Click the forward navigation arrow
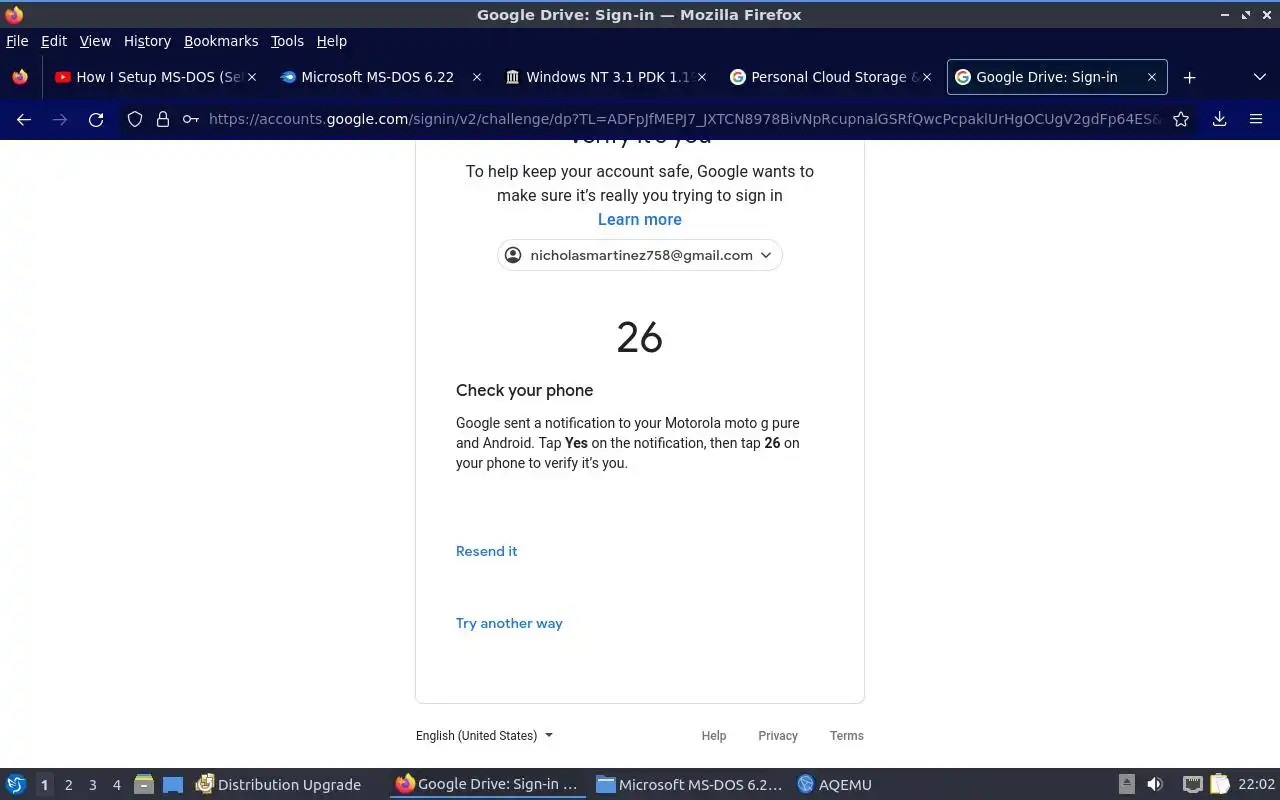Image resolution: width=1280 pixels, height=800 pixels. click(60, 119)
